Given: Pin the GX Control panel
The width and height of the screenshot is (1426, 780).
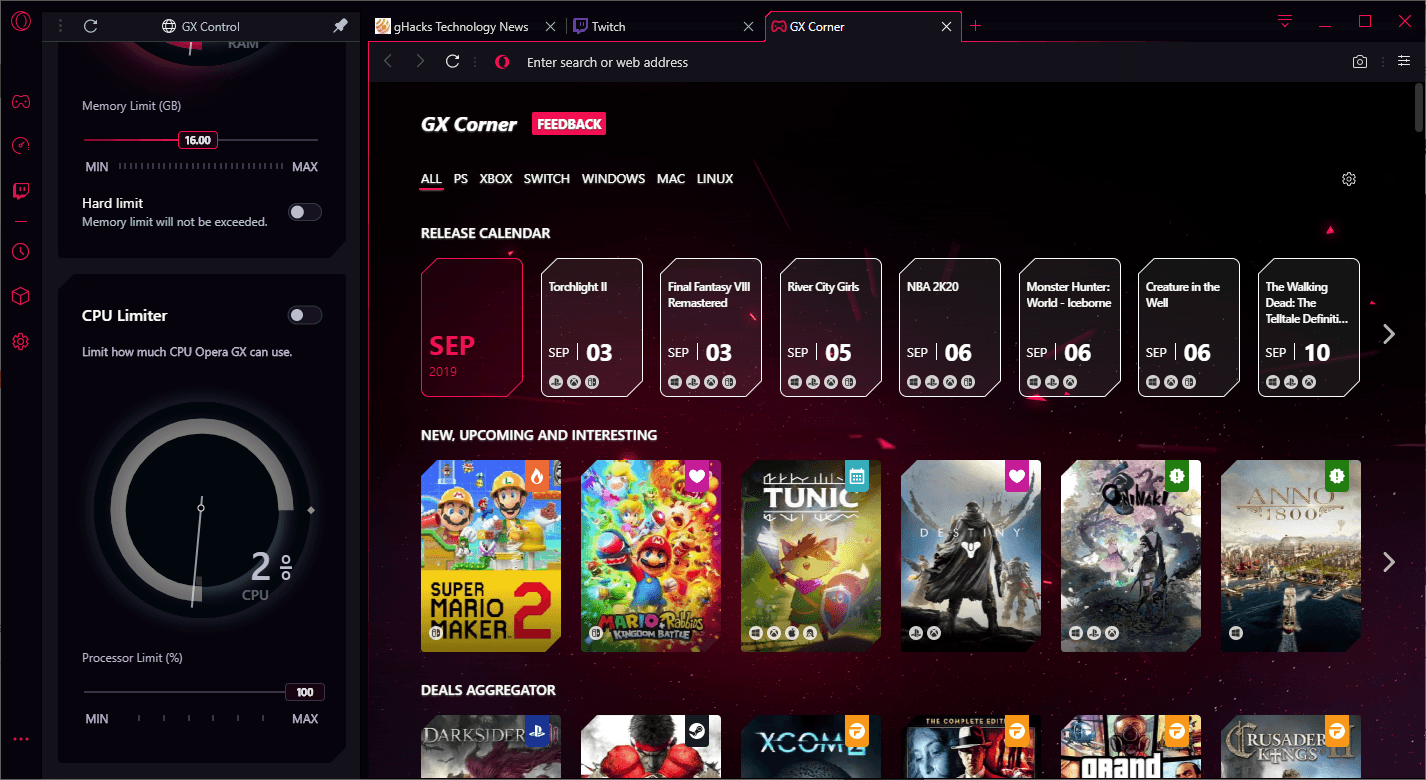Looking at the screenshot, I should click(x=340, y=26).
